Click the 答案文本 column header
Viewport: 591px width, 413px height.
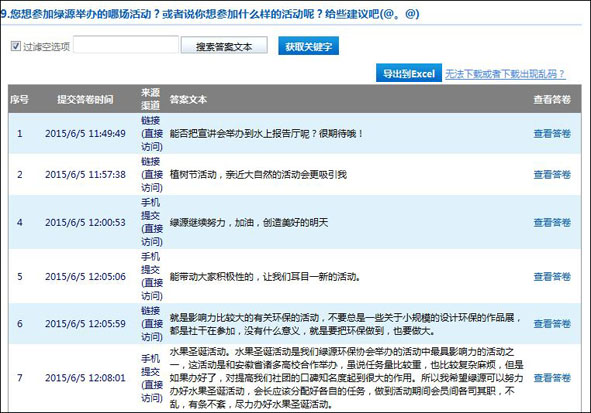tap(188, 99)
